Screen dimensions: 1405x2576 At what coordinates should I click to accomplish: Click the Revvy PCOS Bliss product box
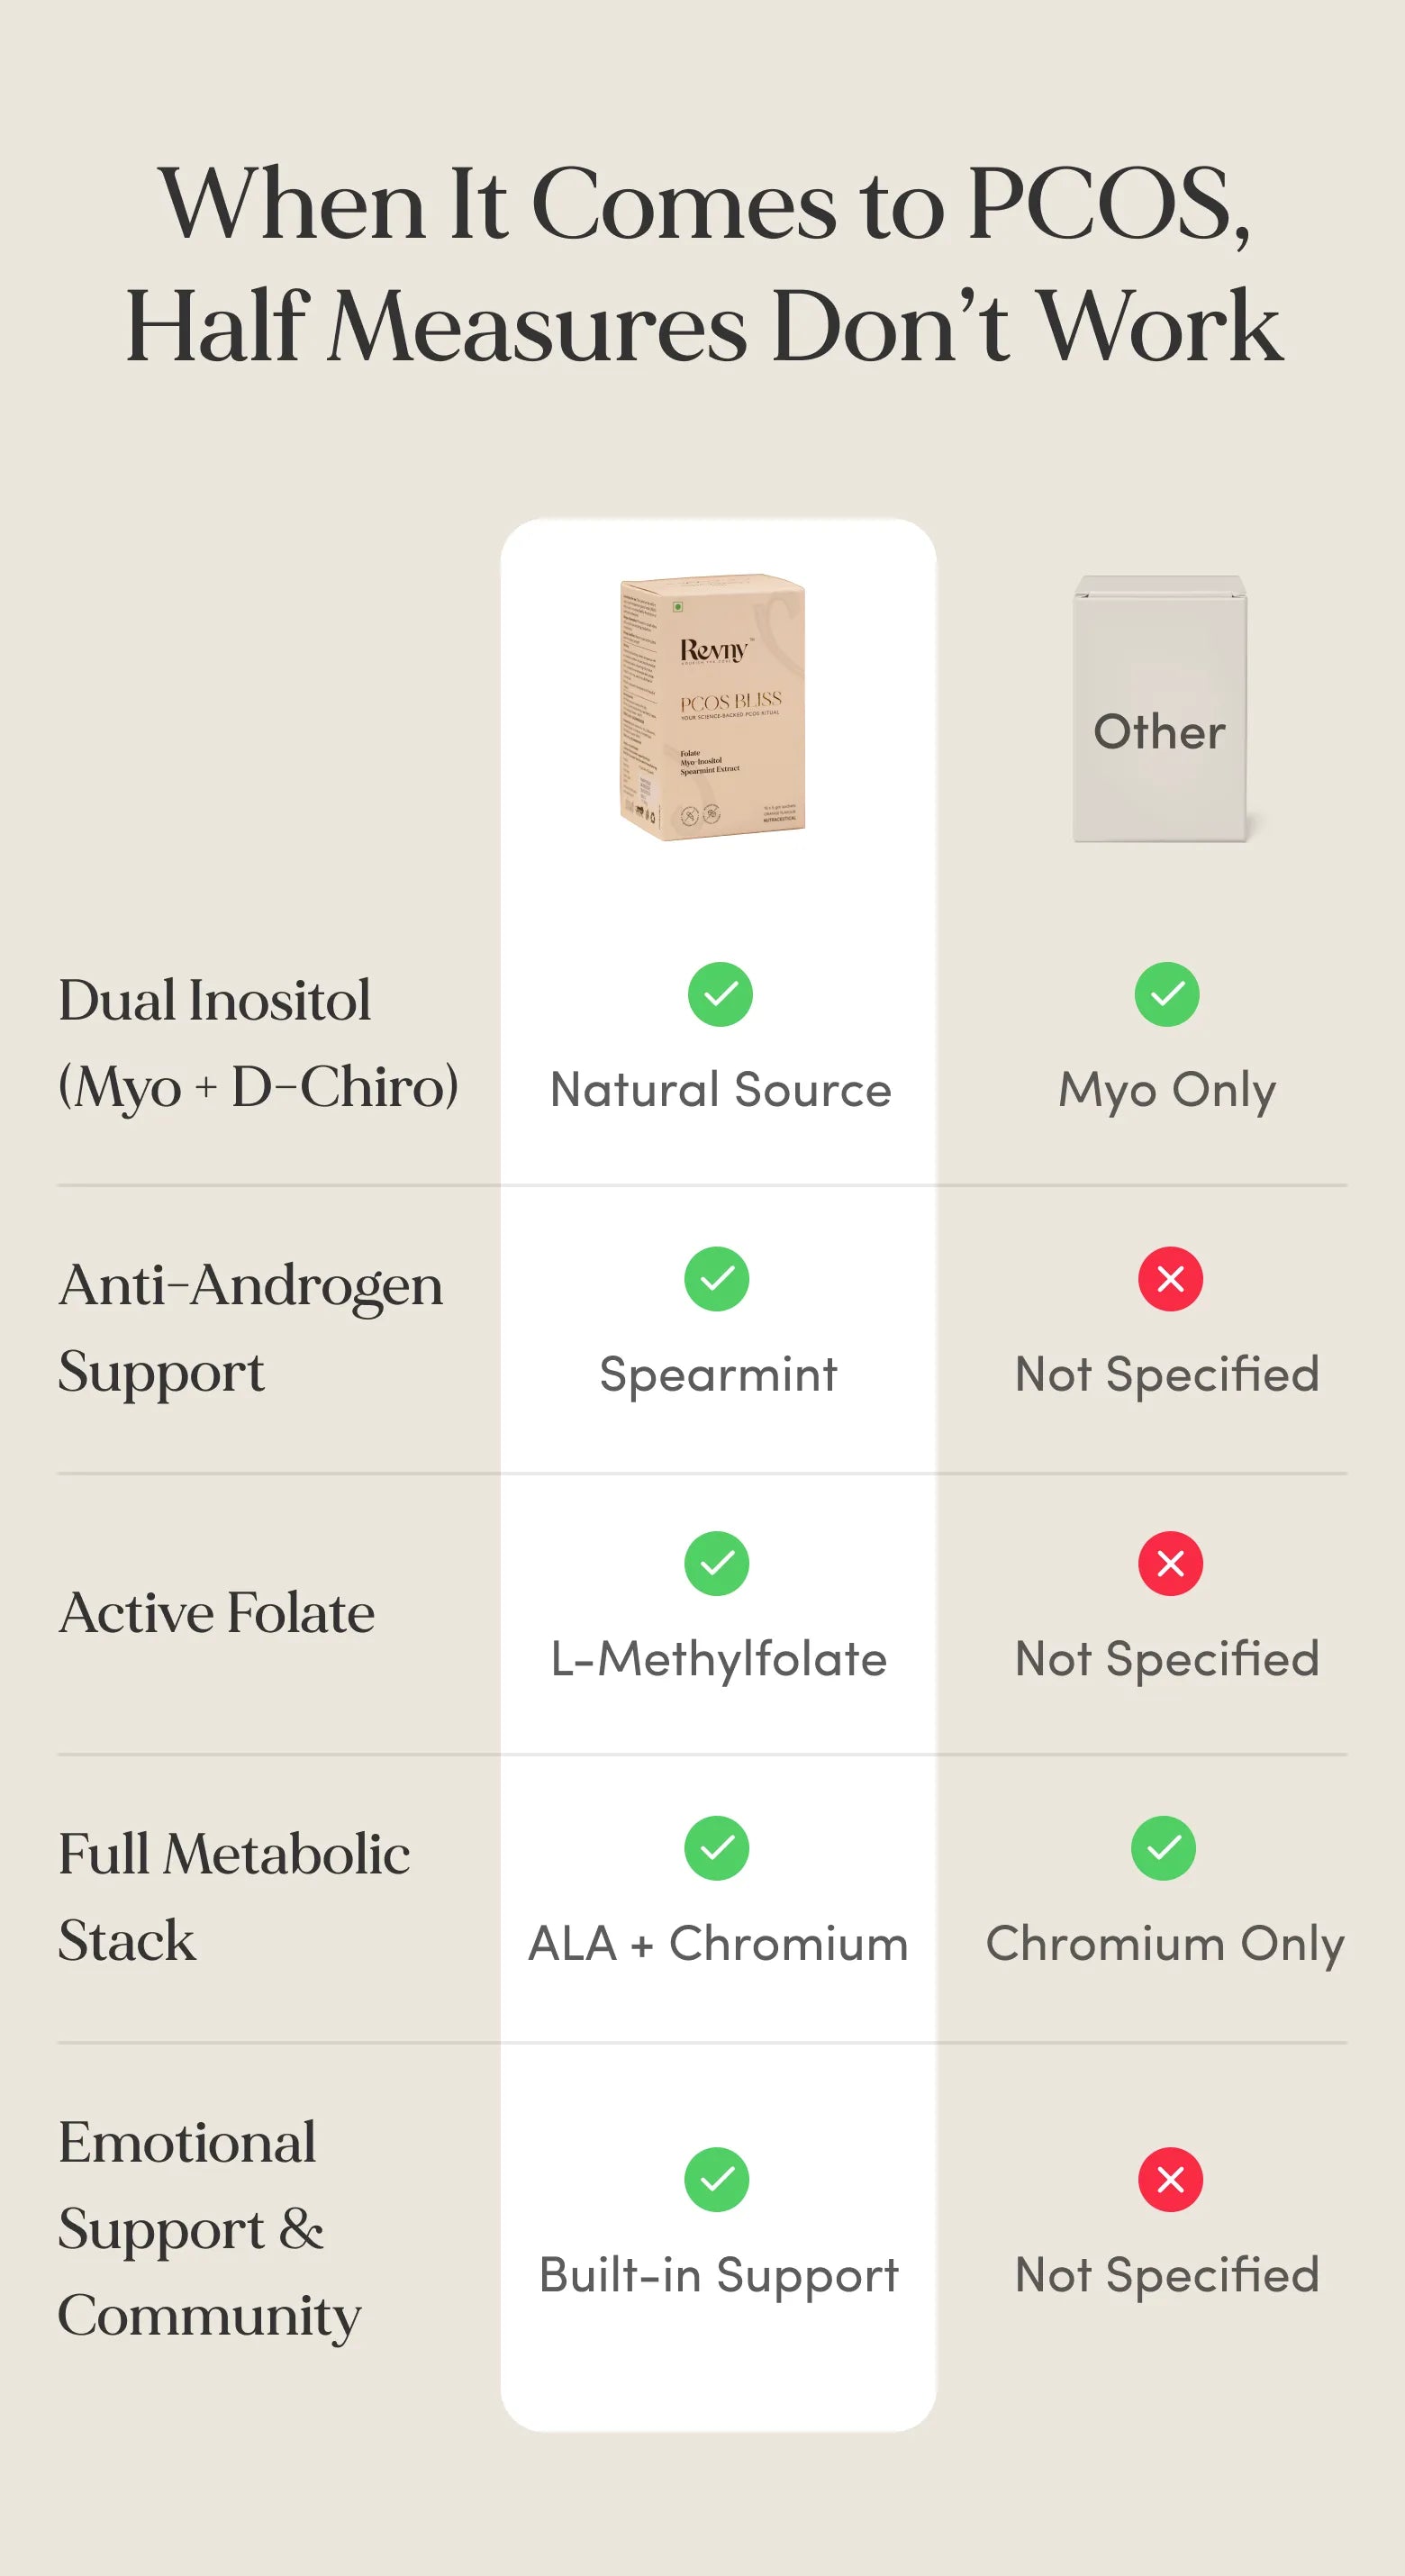pyautogui.click(x=713, y=707)
